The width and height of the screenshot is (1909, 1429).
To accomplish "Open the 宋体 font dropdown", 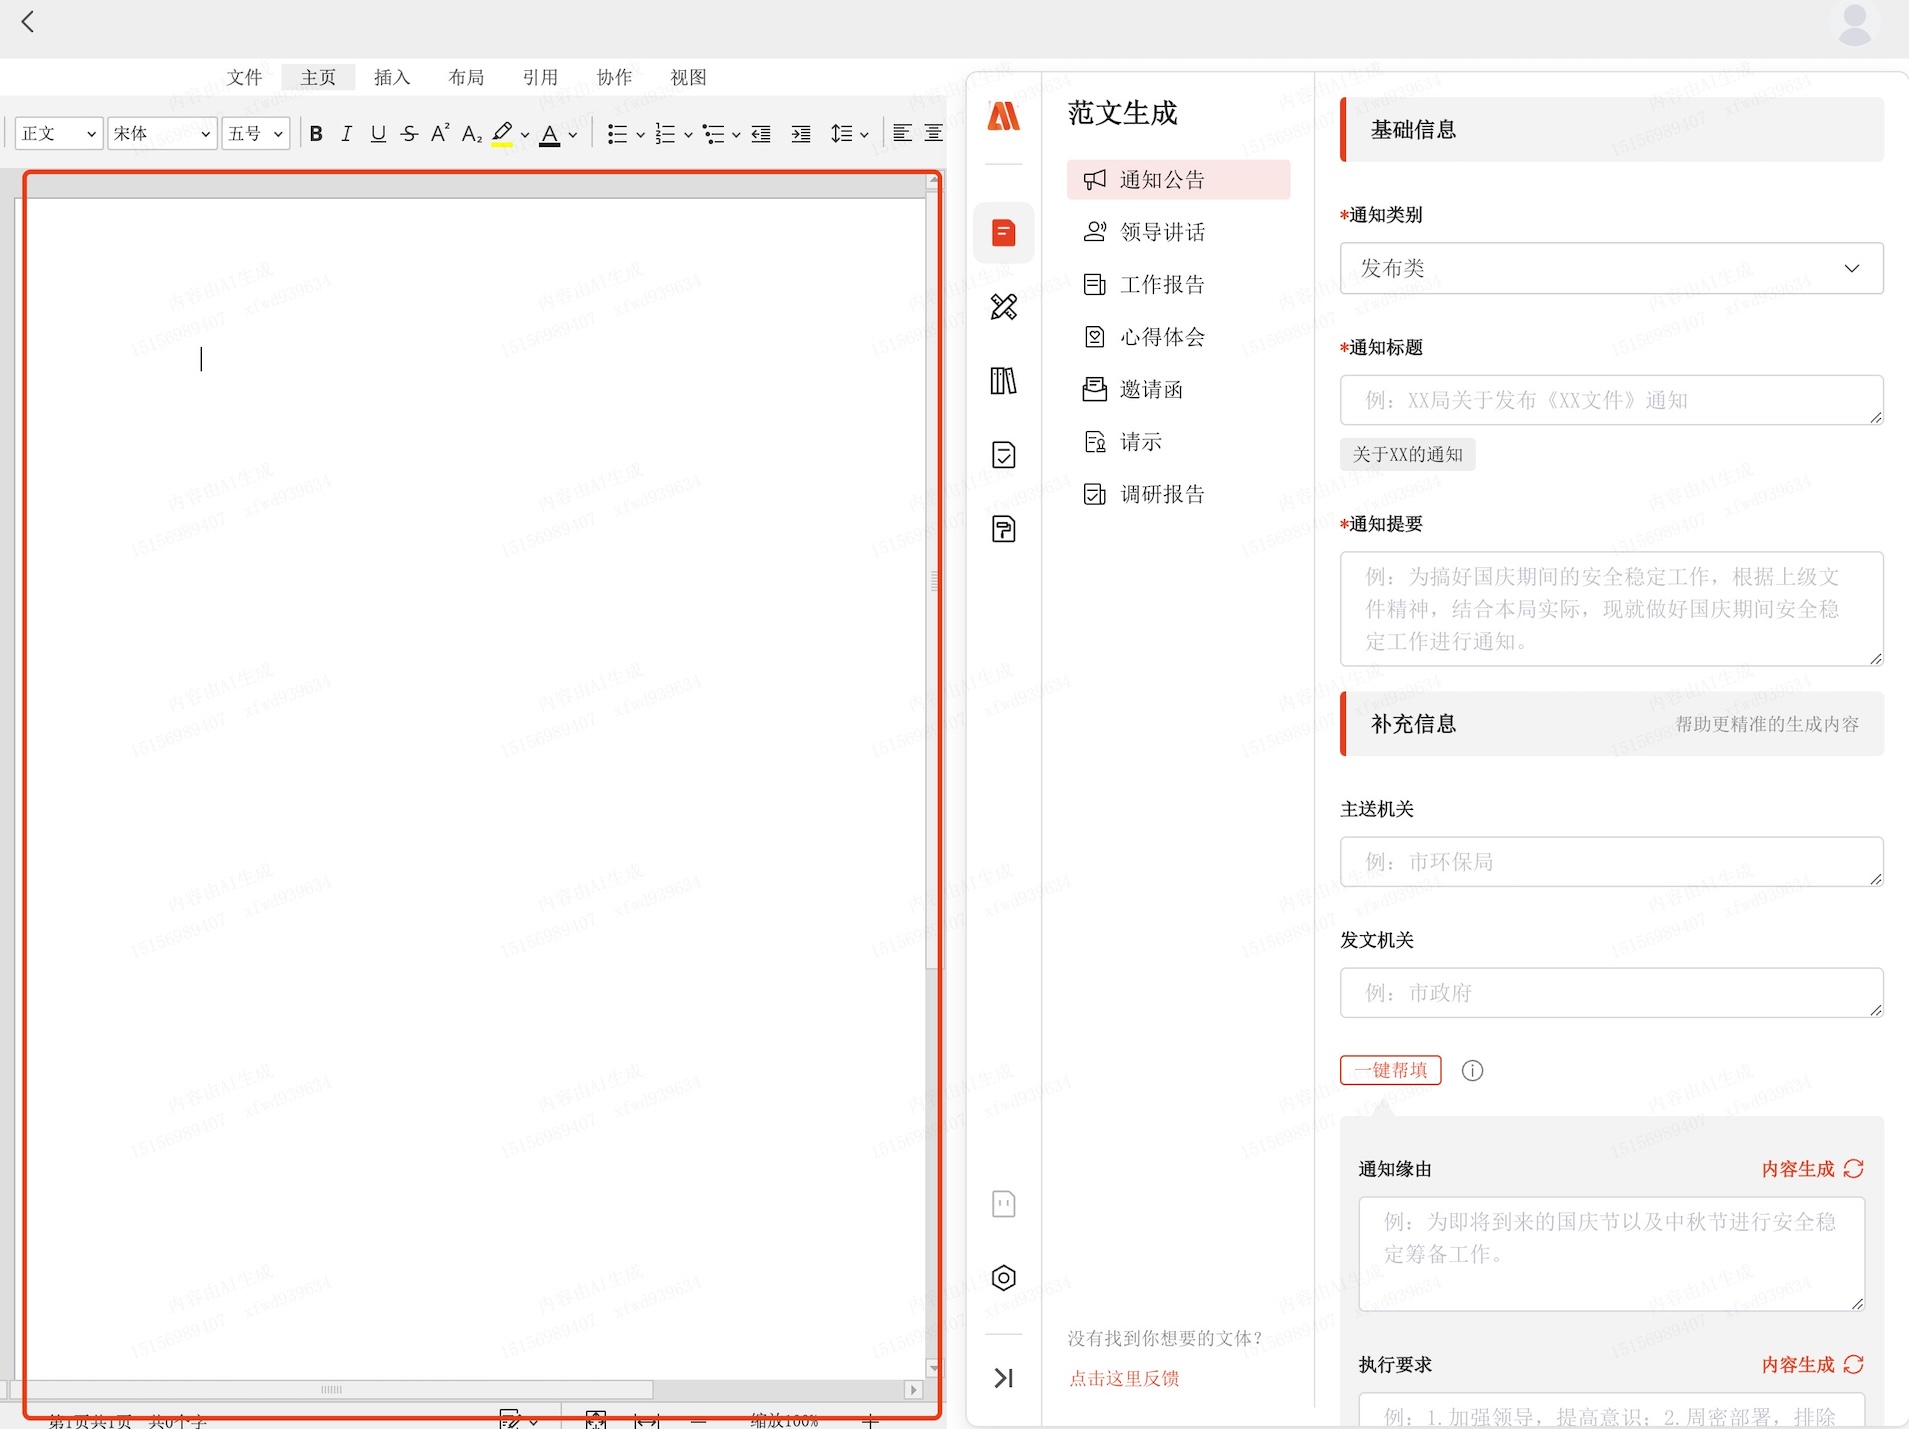I will [x=162, y=134].
